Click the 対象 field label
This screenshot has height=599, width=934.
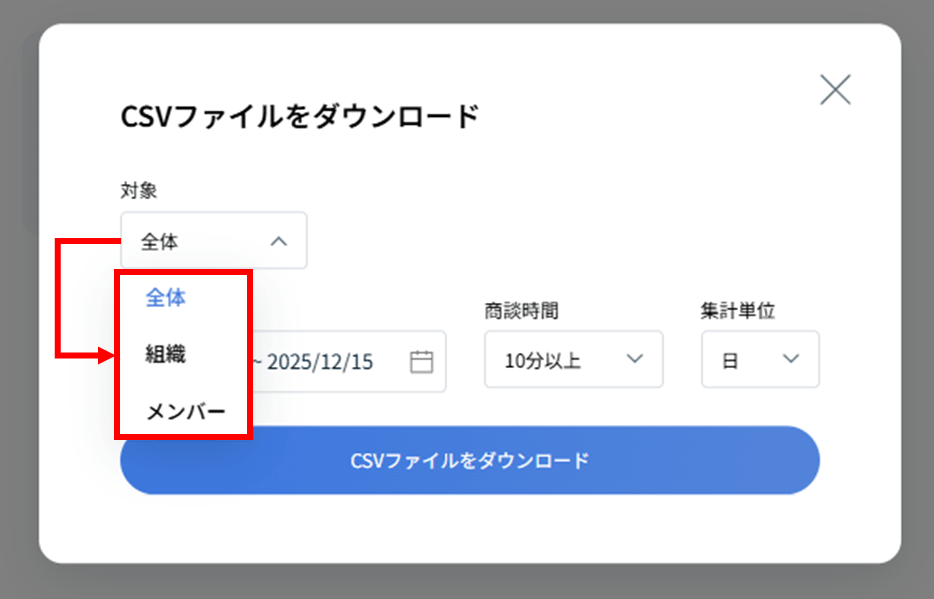tap(138, 190)
